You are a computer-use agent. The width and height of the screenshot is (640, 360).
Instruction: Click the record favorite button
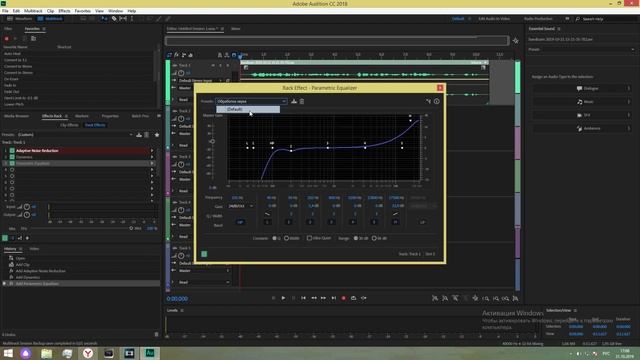tap(7, 39)
